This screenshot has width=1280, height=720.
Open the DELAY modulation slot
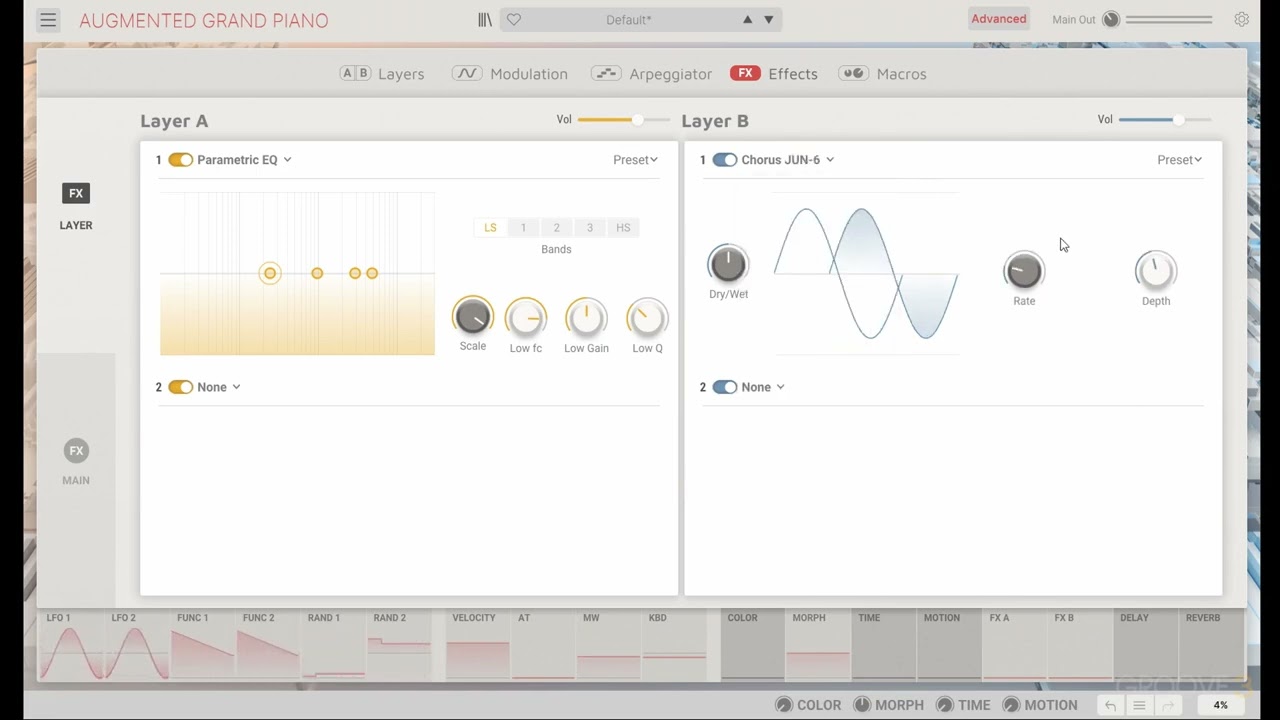(x=1146, y=646)
